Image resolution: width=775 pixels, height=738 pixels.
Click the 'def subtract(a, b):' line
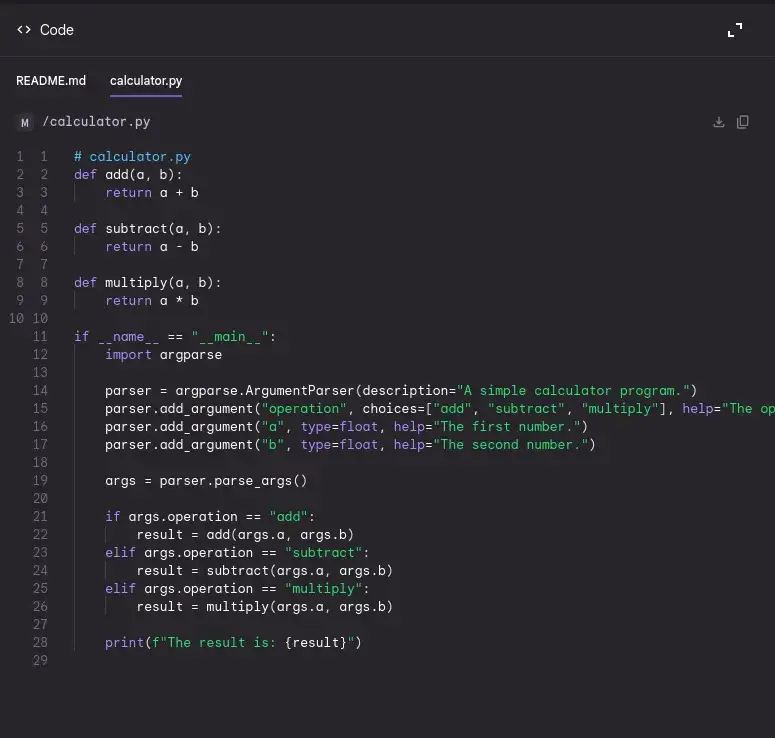coord(147,229)
